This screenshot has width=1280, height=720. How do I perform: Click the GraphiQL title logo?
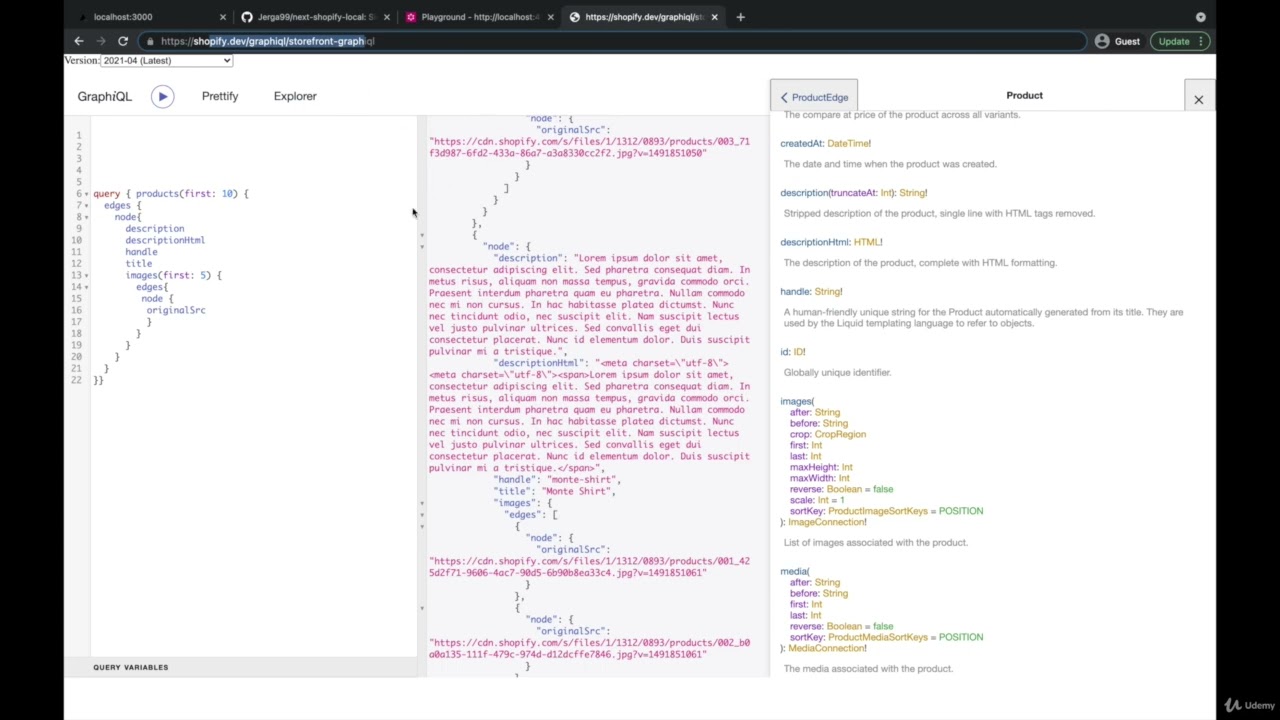[x=104, y=96]
